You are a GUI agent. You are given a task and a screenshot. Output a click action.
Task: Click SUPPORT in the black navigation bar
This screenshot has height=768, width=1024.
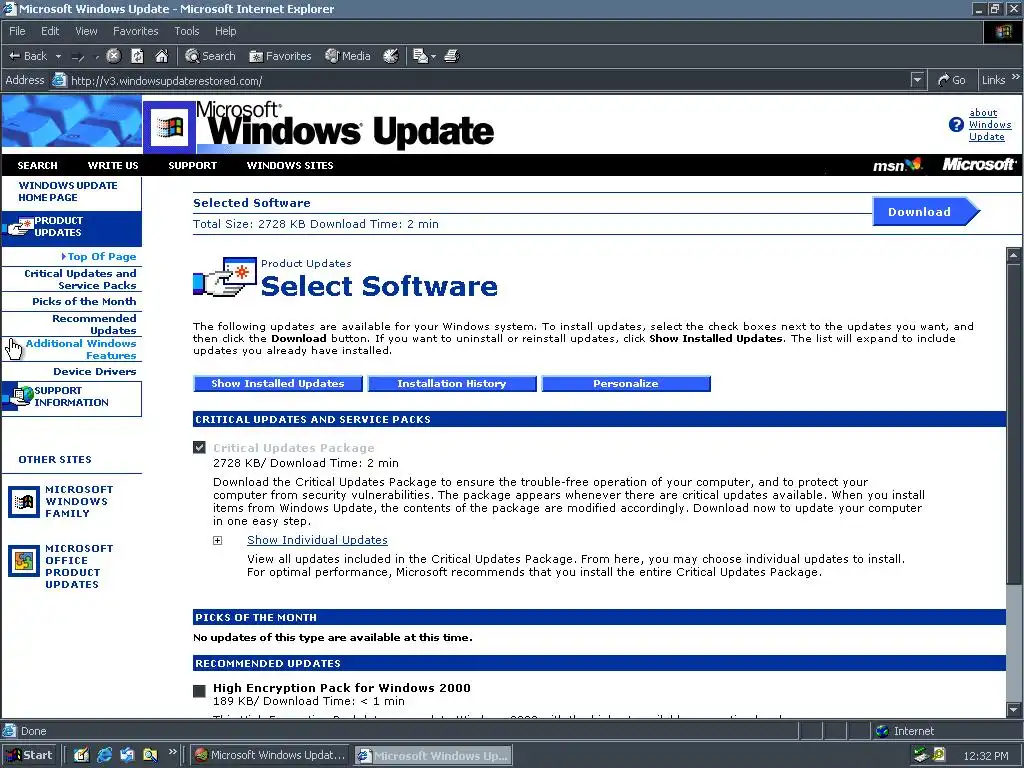(x=192, y=165)
